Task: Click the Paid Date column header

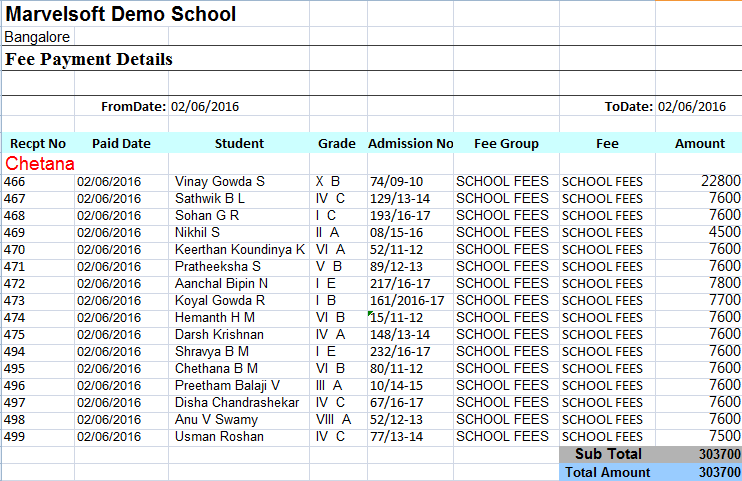Action: pos(121,143)
